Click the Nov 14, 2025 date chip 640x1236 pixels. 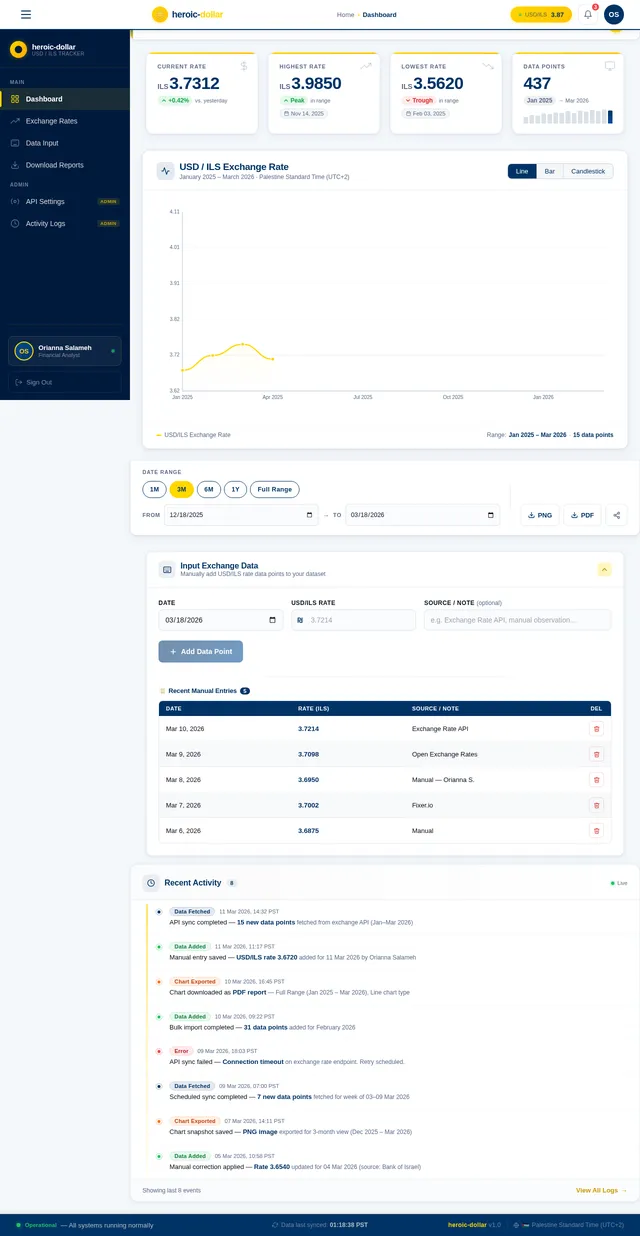(x=304, y=114)
